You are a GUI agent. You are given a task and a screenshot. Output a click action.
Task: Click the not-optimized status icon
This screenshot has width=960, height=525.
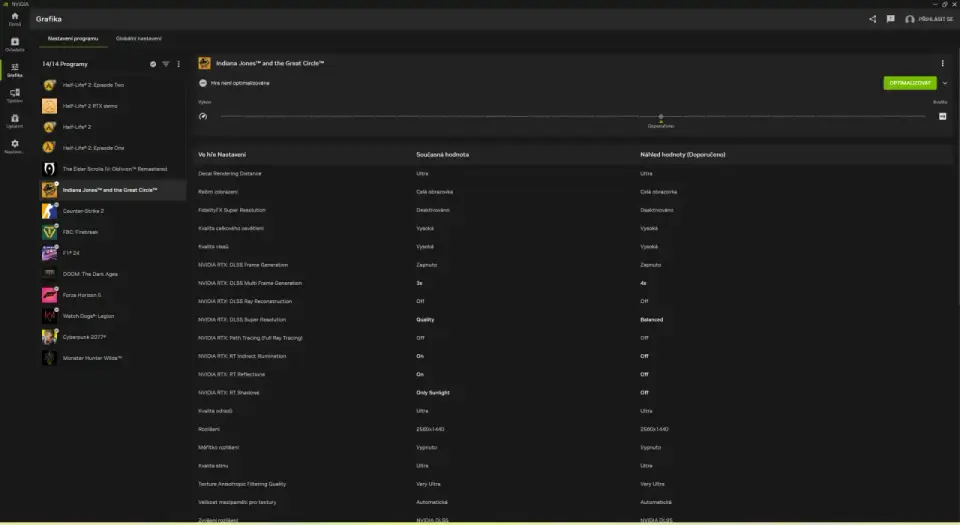[203, 83]
